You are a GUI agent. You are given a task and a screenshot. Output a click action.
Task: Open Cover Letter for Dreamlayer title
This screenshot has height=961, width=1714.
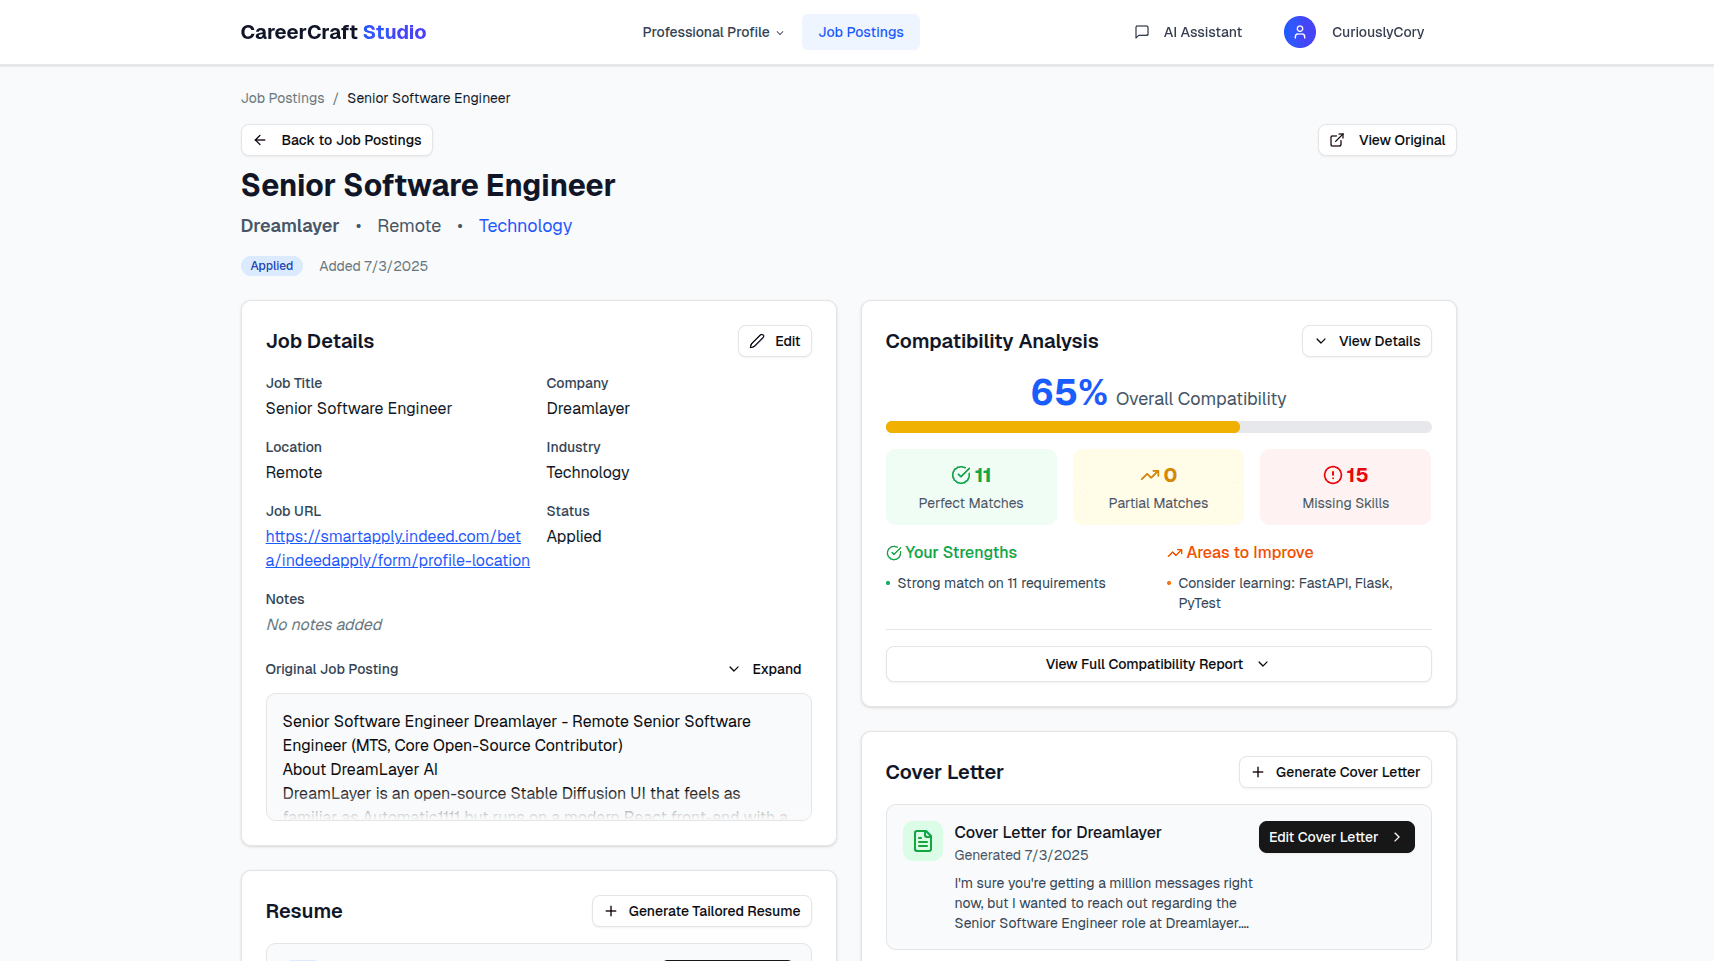[1058, 832]
